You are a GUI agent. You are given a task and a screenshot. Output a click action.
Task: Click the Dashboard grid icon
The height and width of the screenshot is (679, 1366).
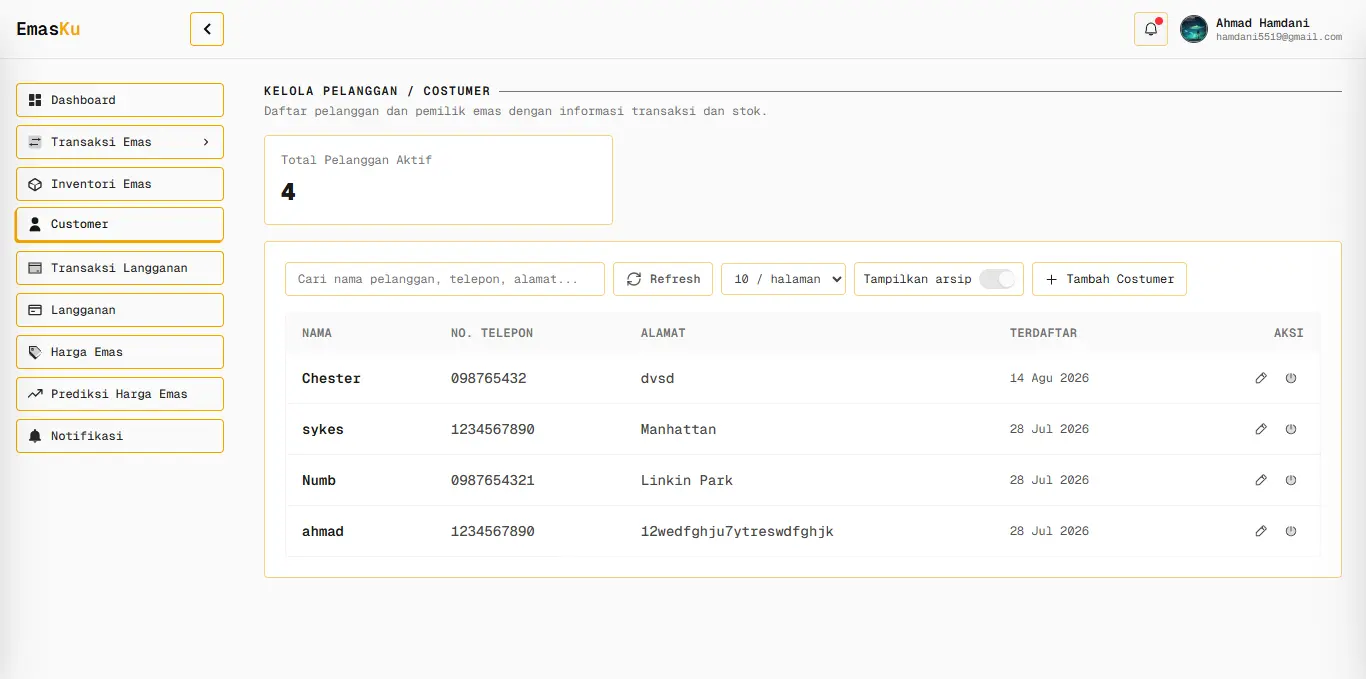35,100
